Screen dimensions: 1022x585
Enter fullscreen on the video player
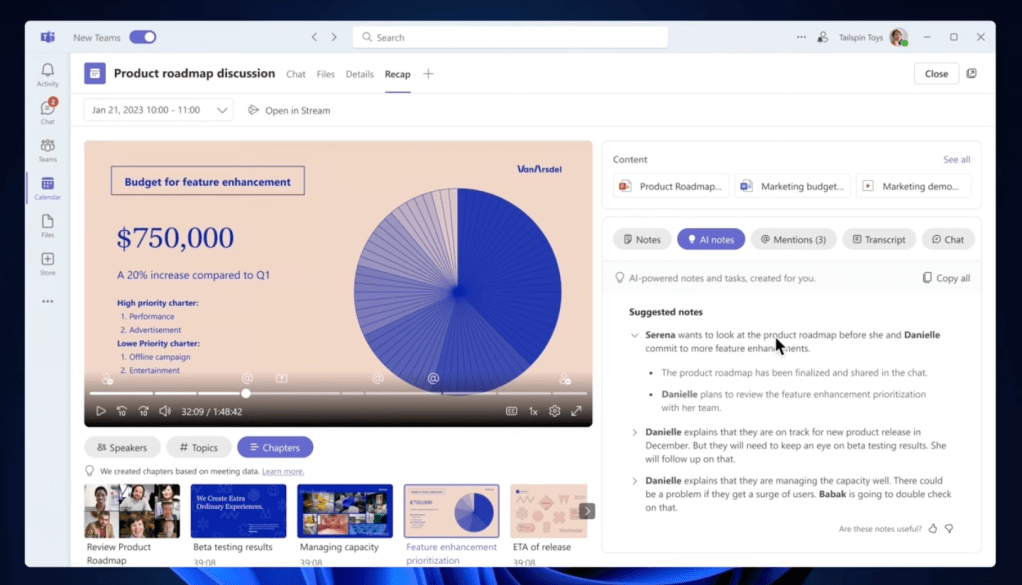tap(576, 411)
